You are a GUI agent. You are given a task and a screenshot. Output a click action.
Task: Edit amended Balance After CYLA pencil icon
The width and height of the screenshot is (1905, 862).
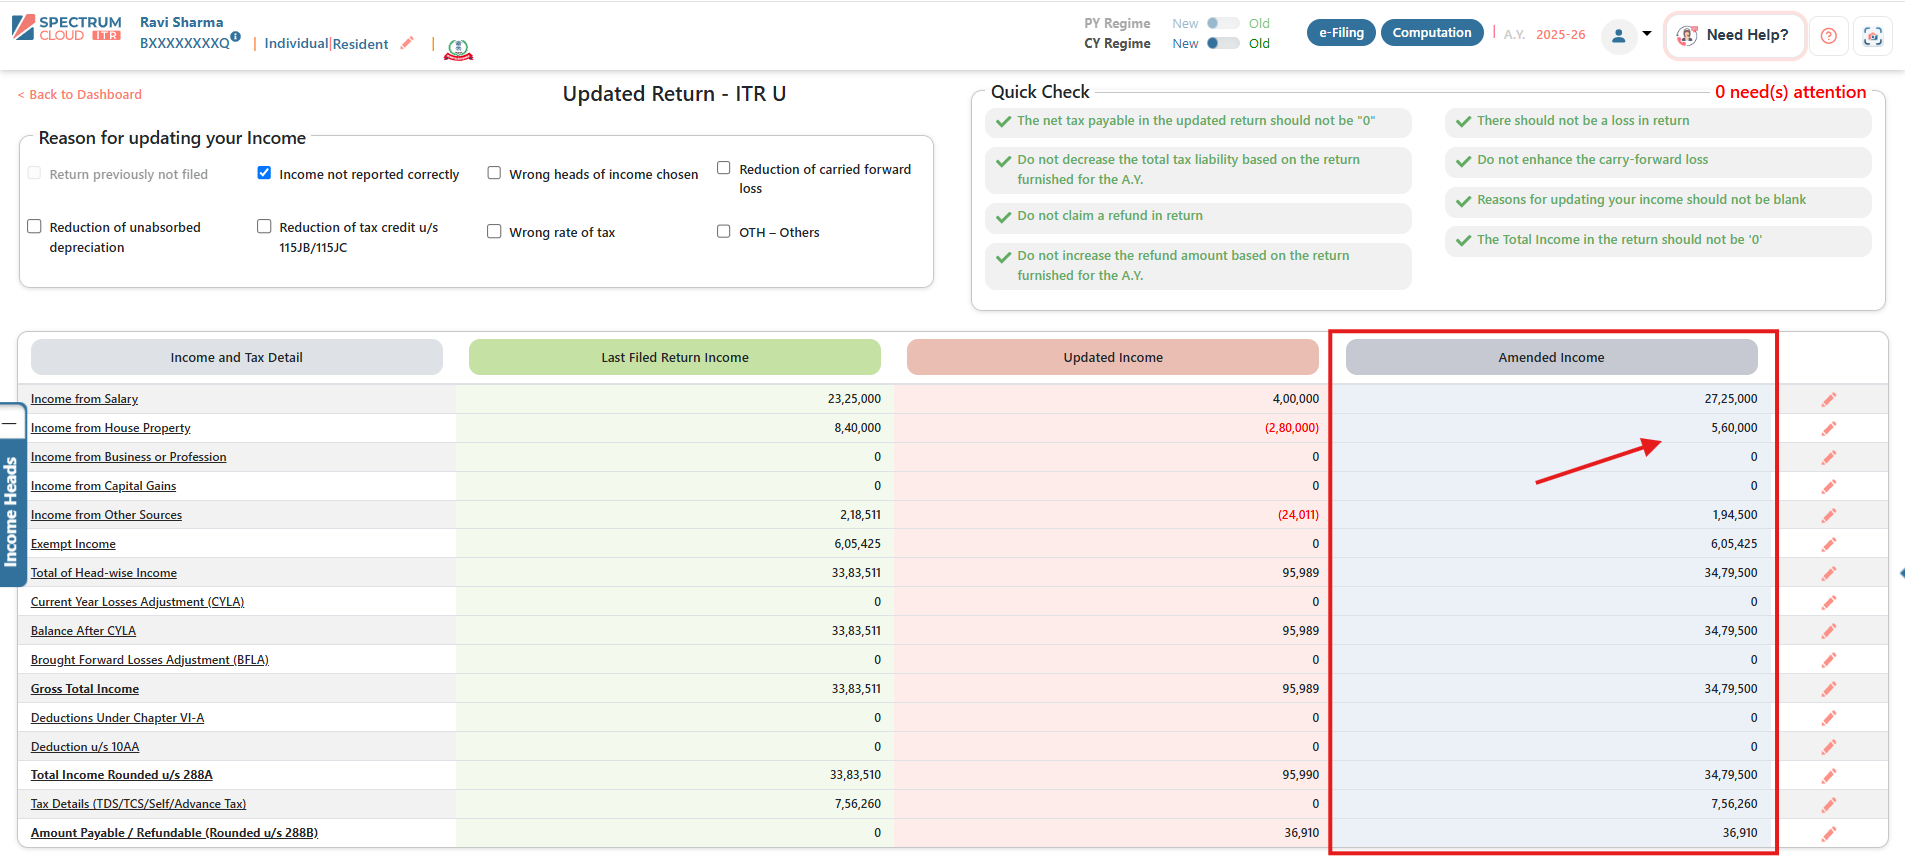1829,631
